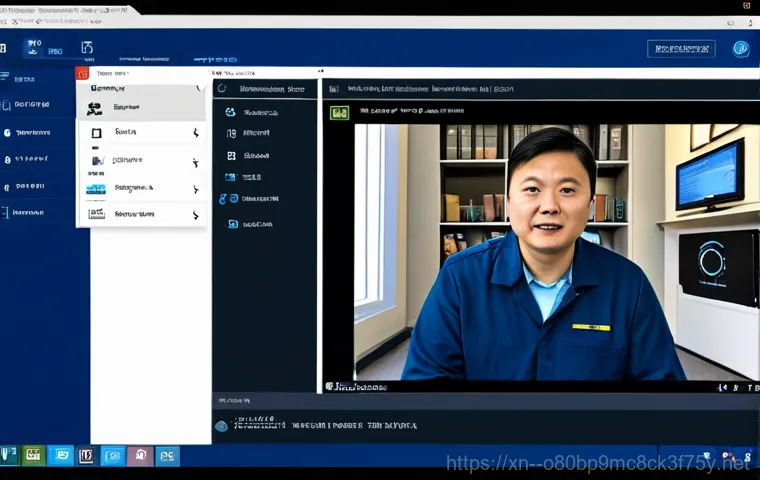Expand the arrow beside the keyboard-icon row

click(196, 215)
